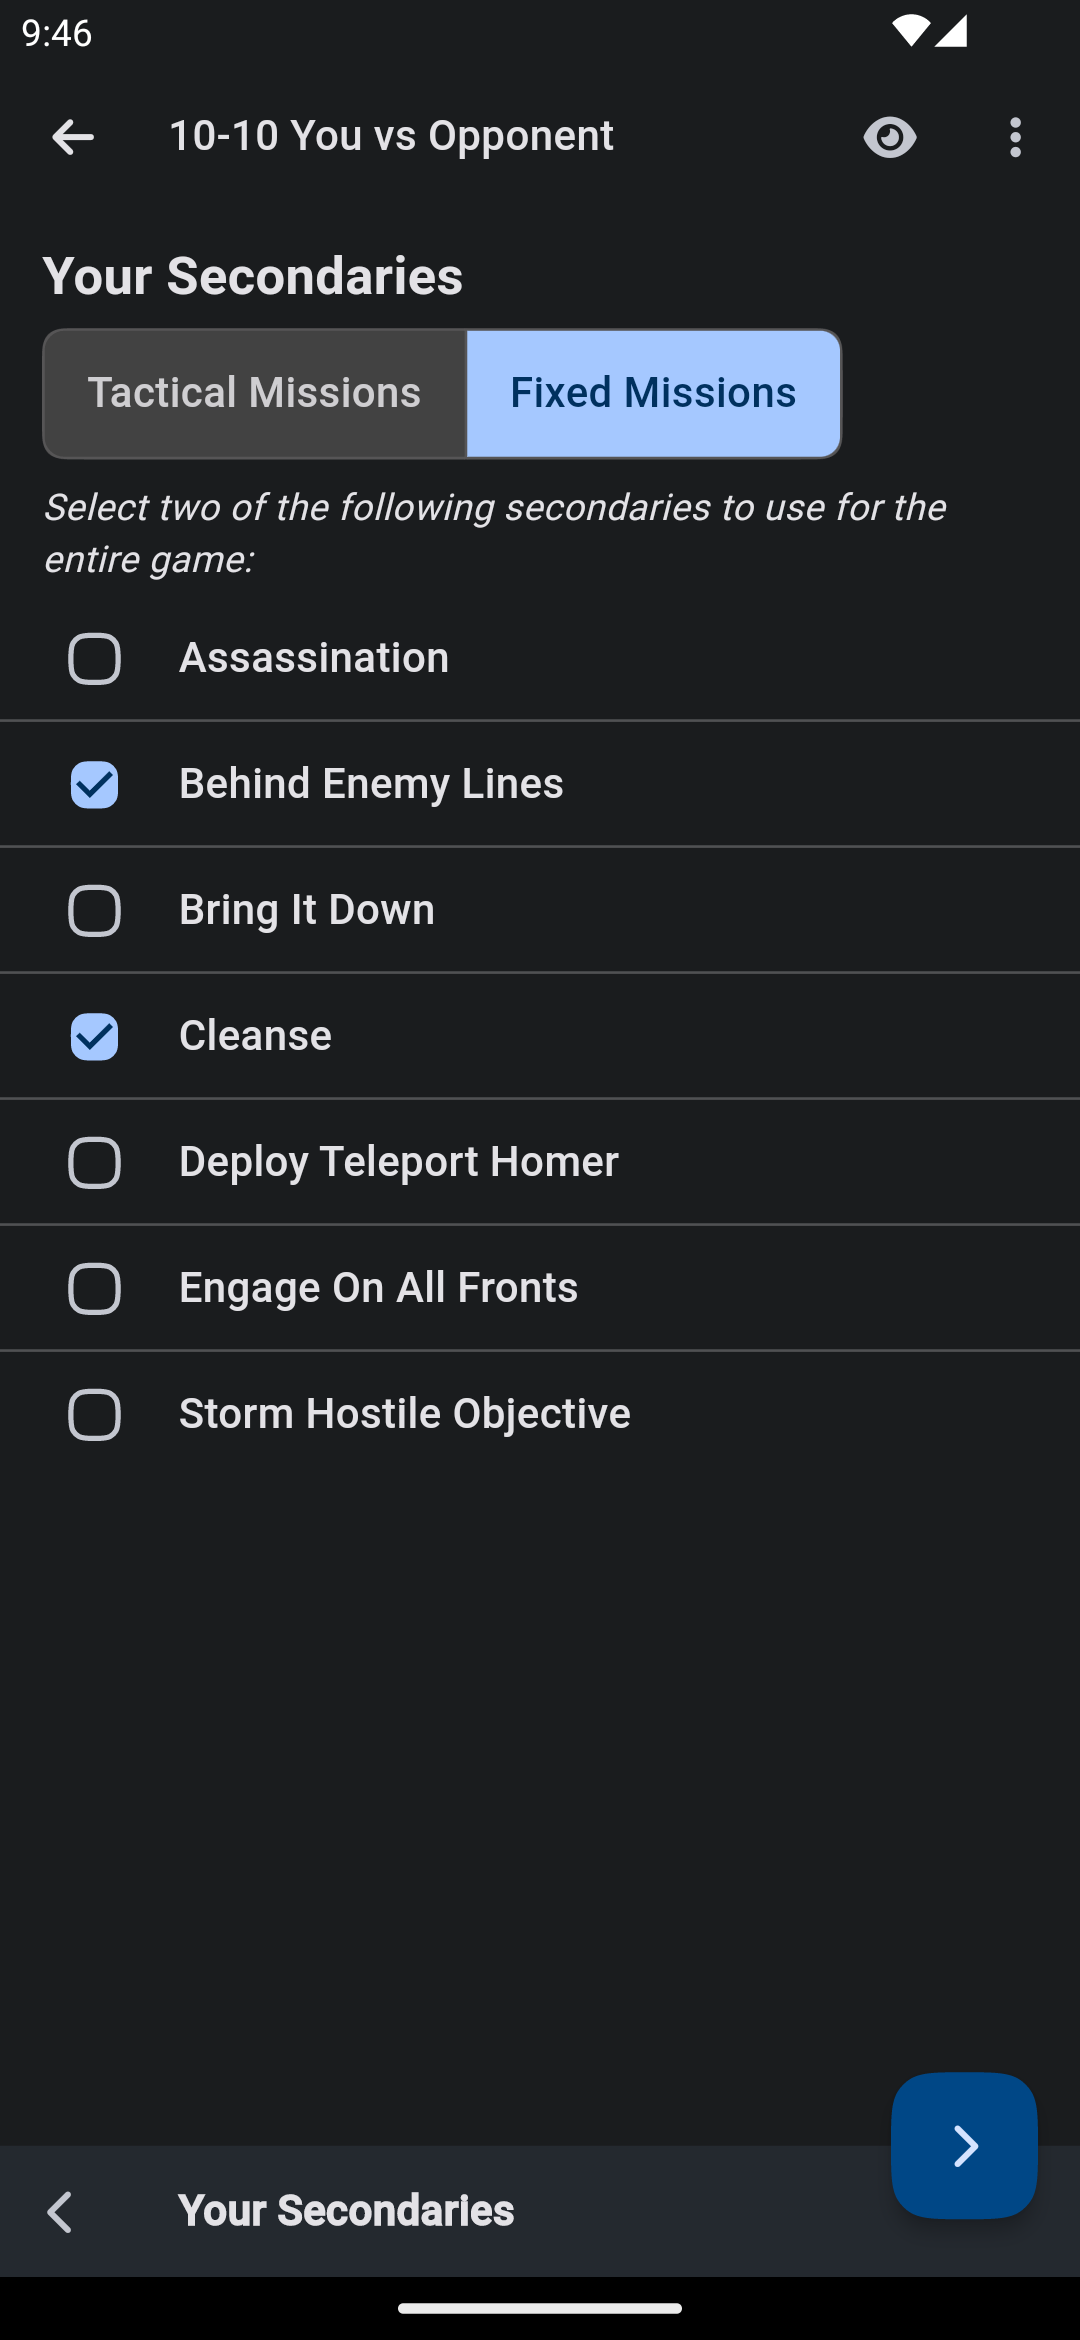Tick the Deploy Teleport Homer checkbox

pyautogui.click(x=94, y=1163)
